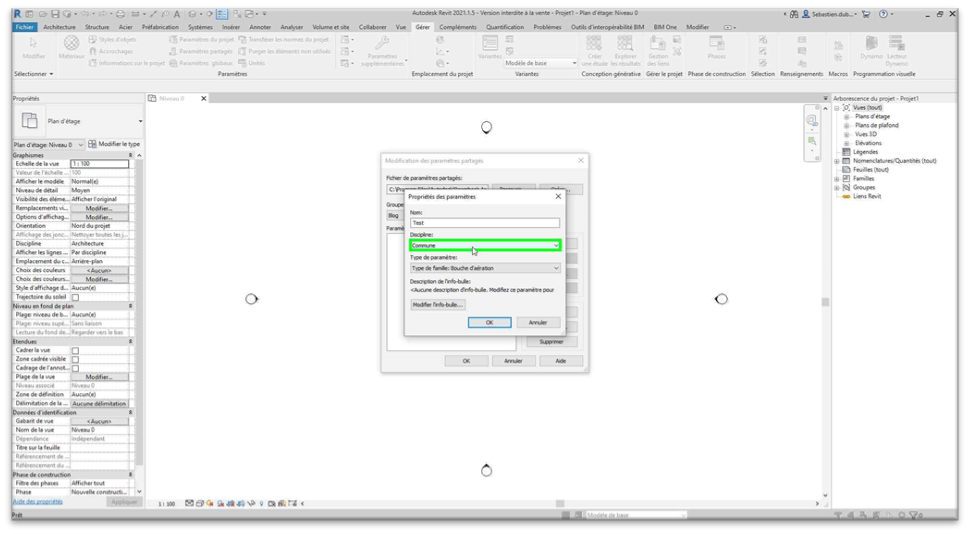Check the Zone cadrée visible checkbox
The height and width of the screenshot is (534, 969).
coord(75,359)
